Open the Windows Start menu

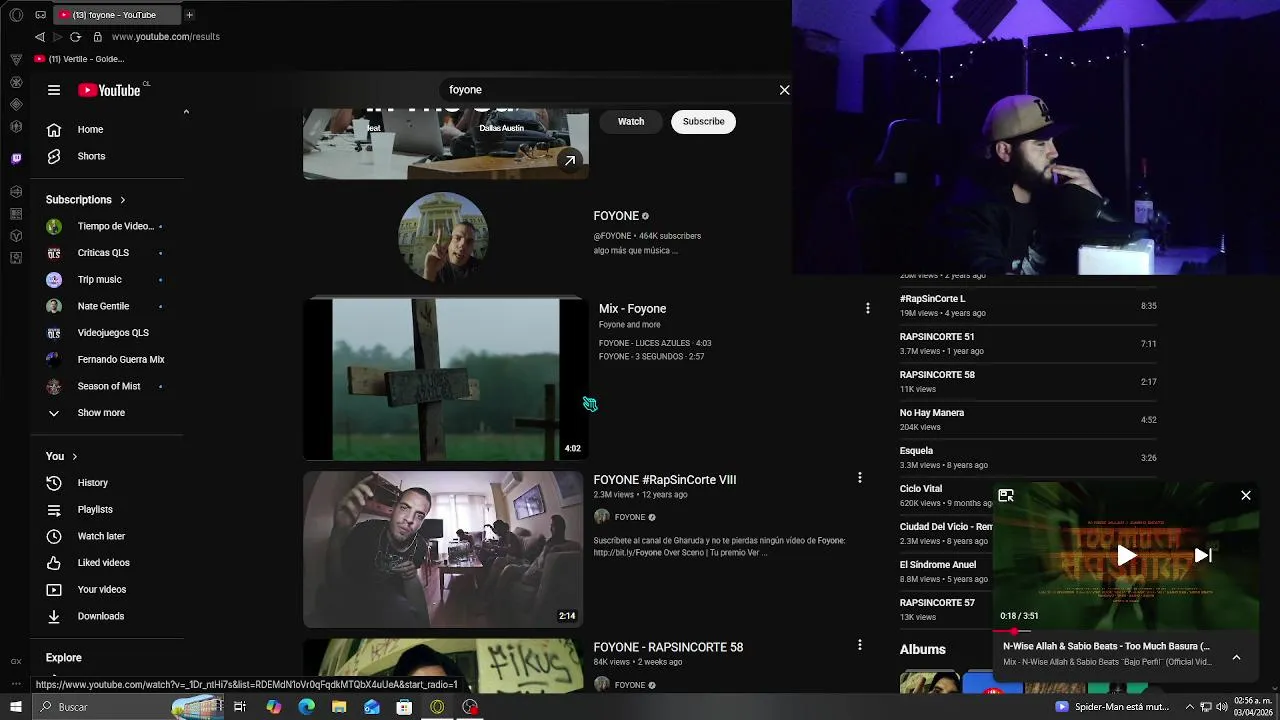coord(16,707)
